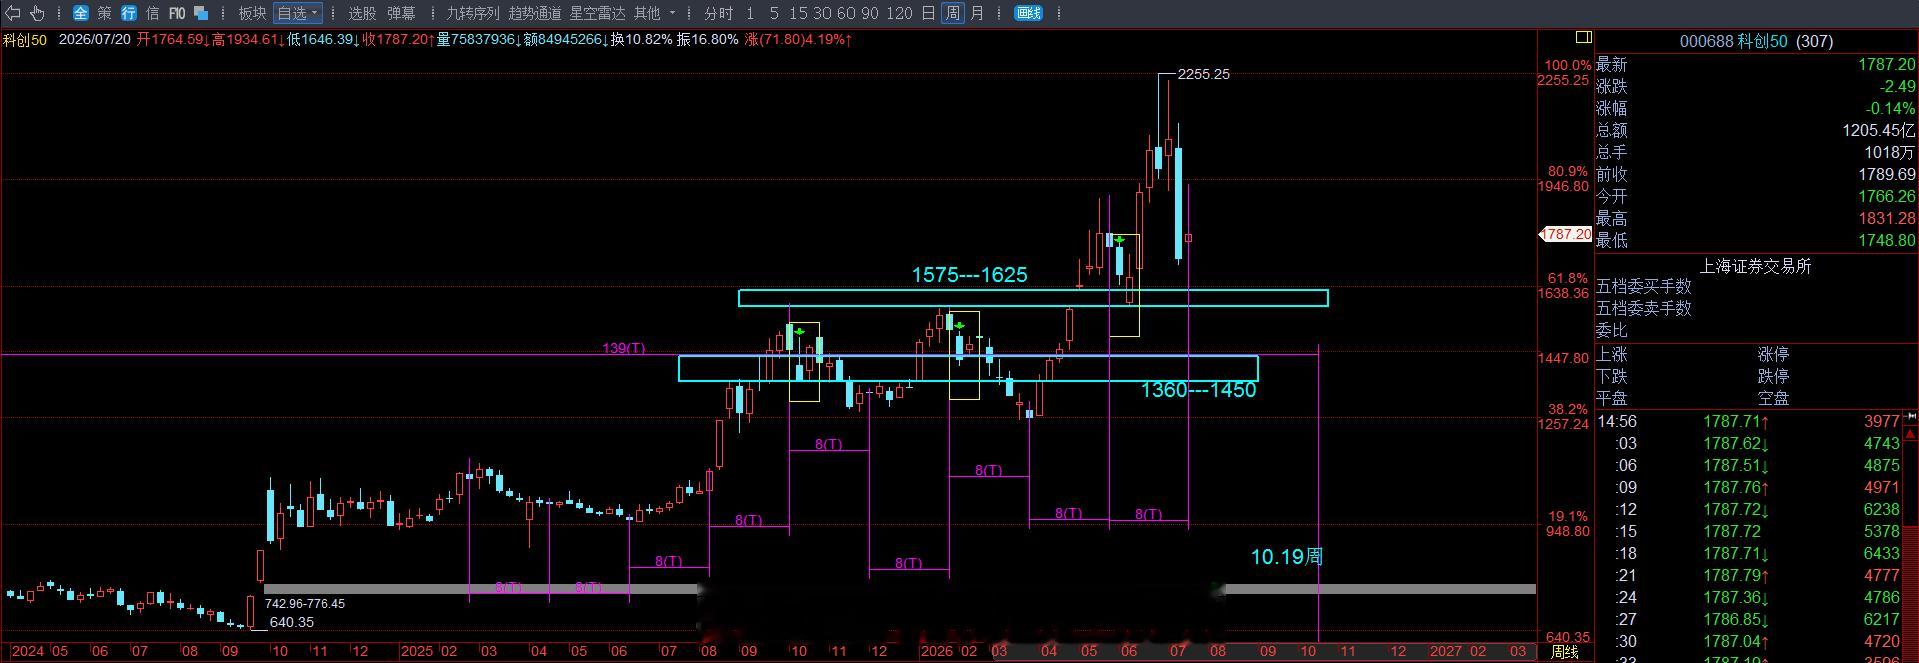Click the 2025 year marker on time axis
The height and width of the screenshot is (663, 1919).
coord(417,651)
